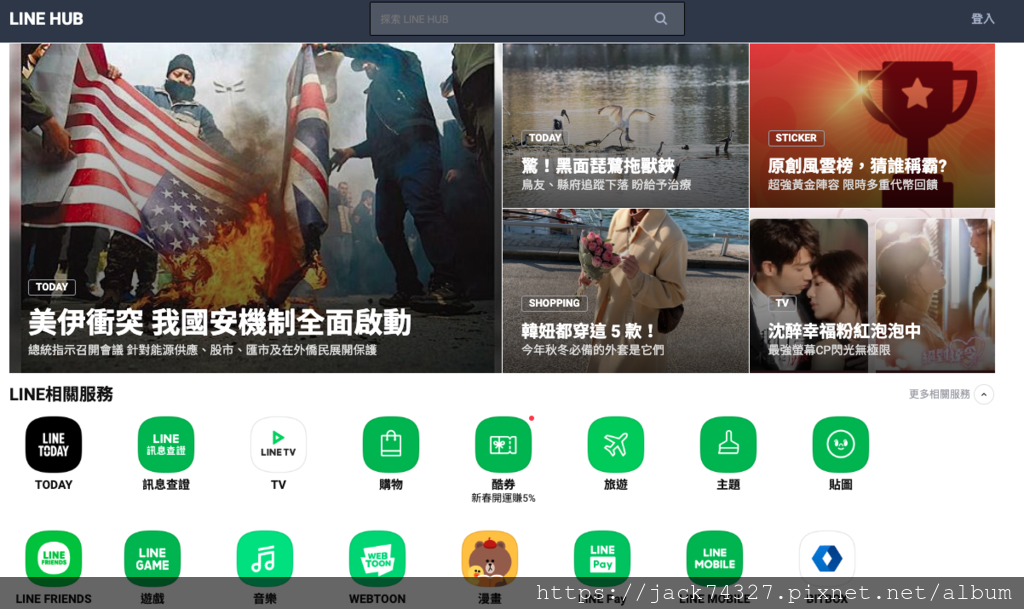Click the 新春開運賺5% promo text
1024x609 pixels.
pos(503,498)
